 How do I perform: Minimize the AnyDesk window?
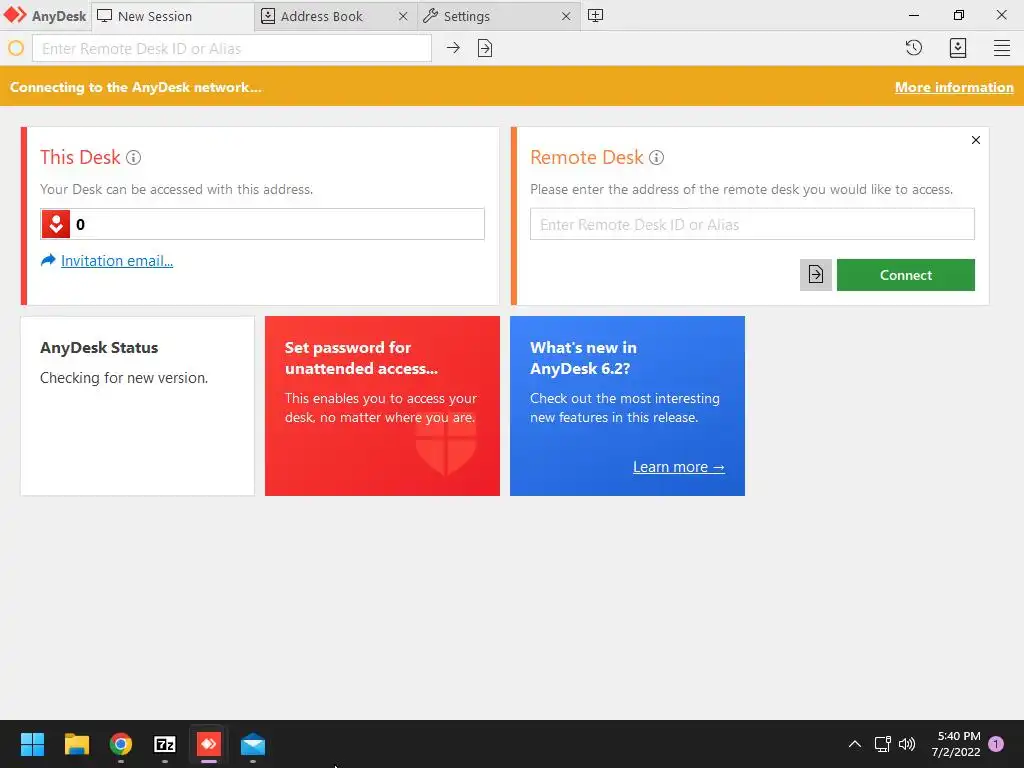click(x=914, y=15)
